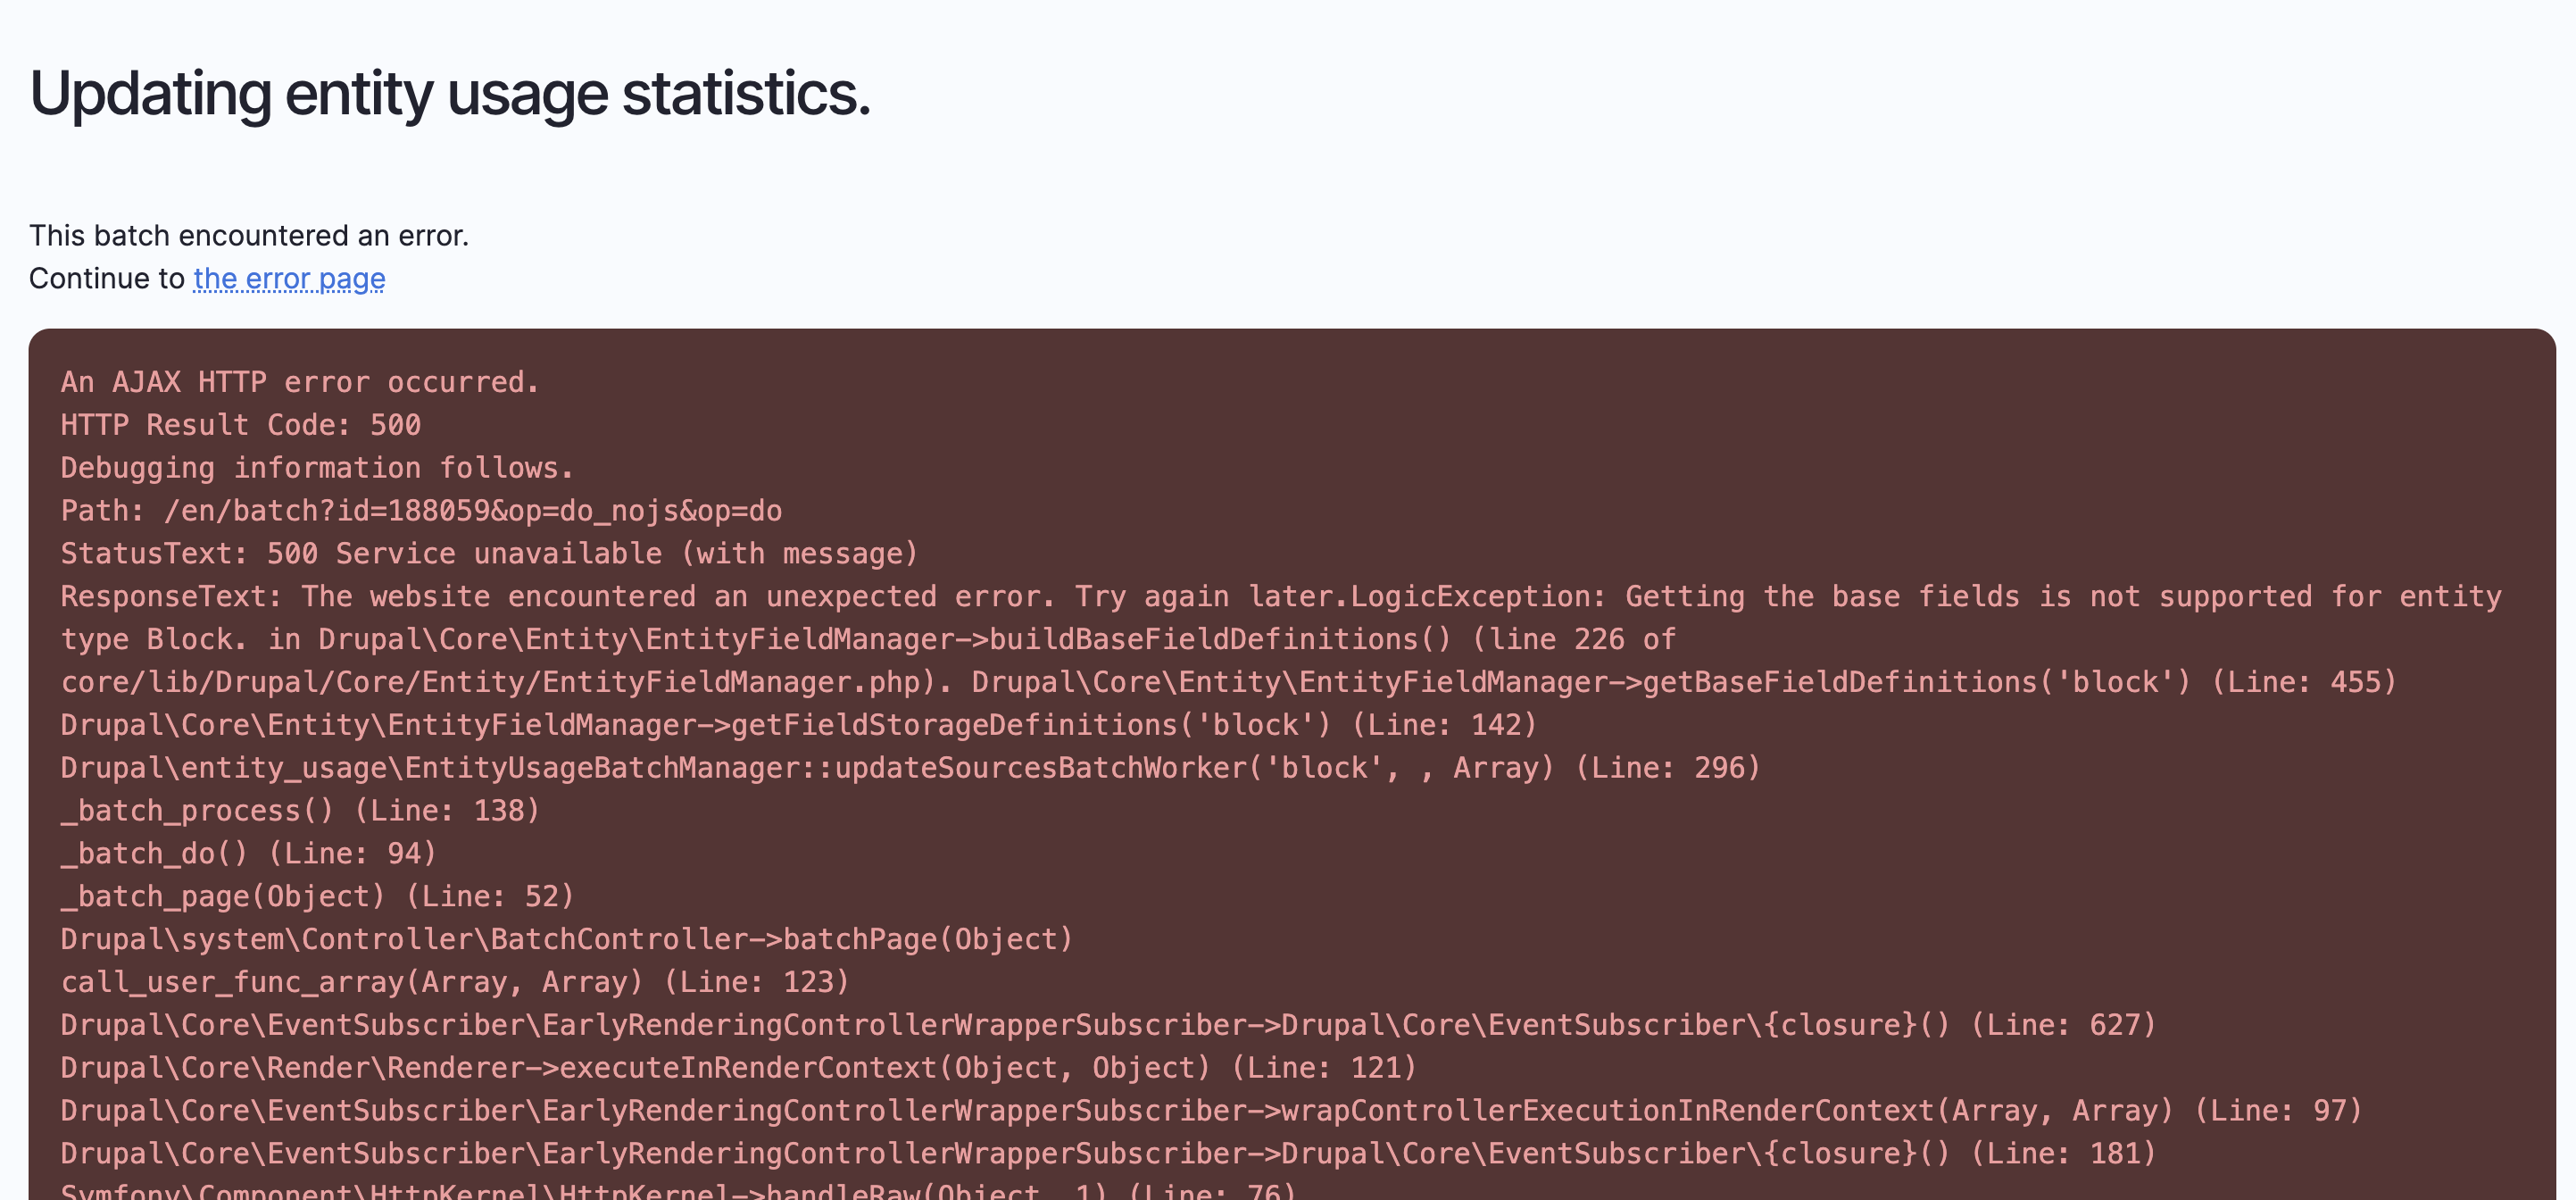Click 'Debugging information follows.' line

pyautogui.click(x=317, y=468)
